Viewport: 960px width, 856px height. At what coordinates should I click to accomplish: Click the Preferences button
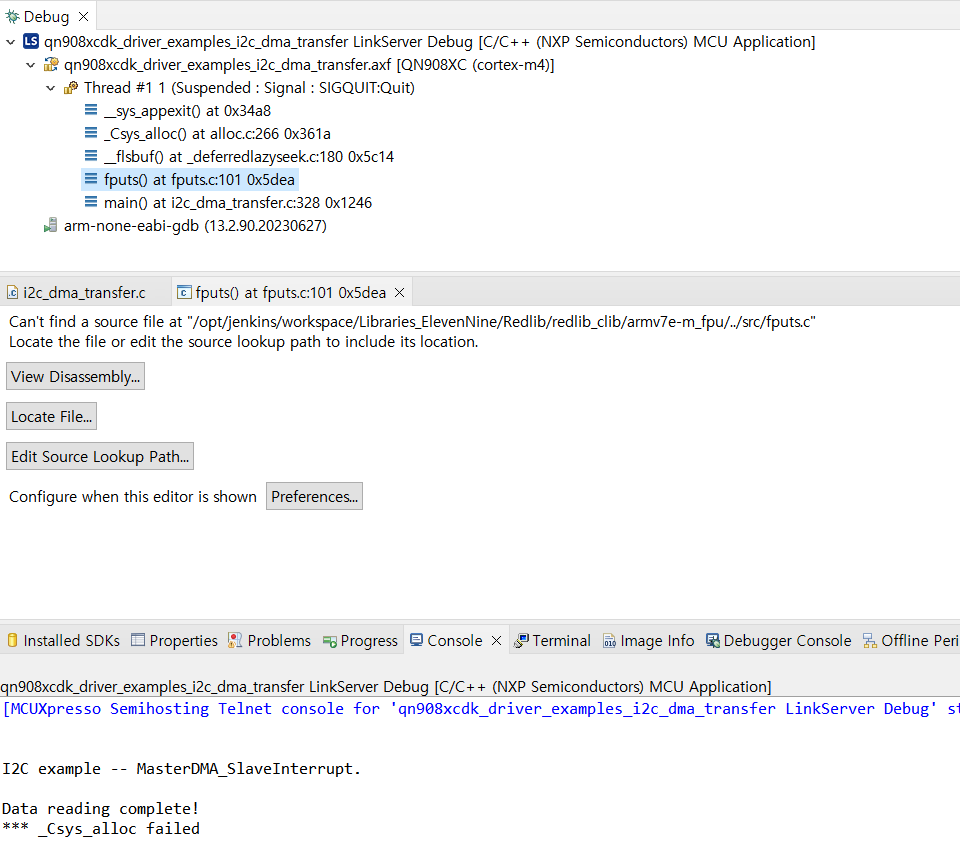(314, 496)
